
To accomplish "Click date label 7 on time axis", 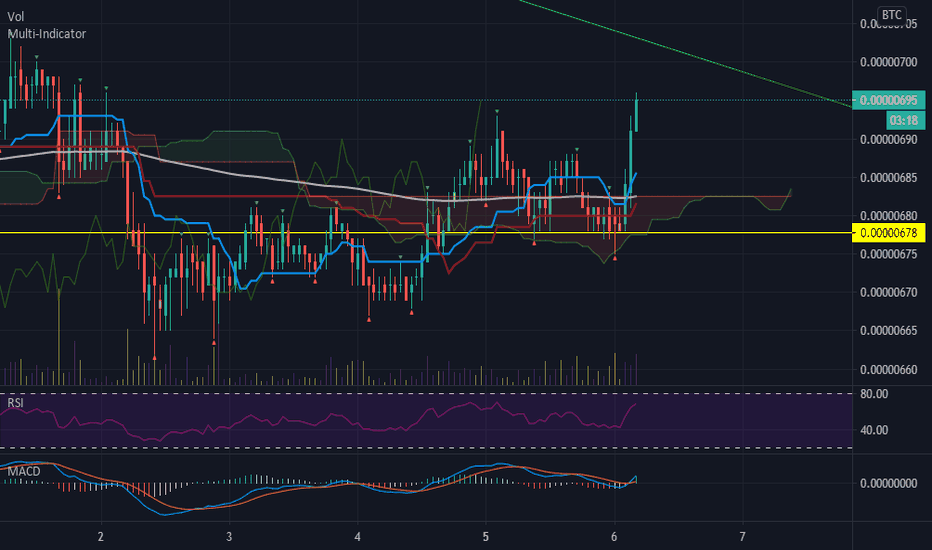I will click(742, 537).
